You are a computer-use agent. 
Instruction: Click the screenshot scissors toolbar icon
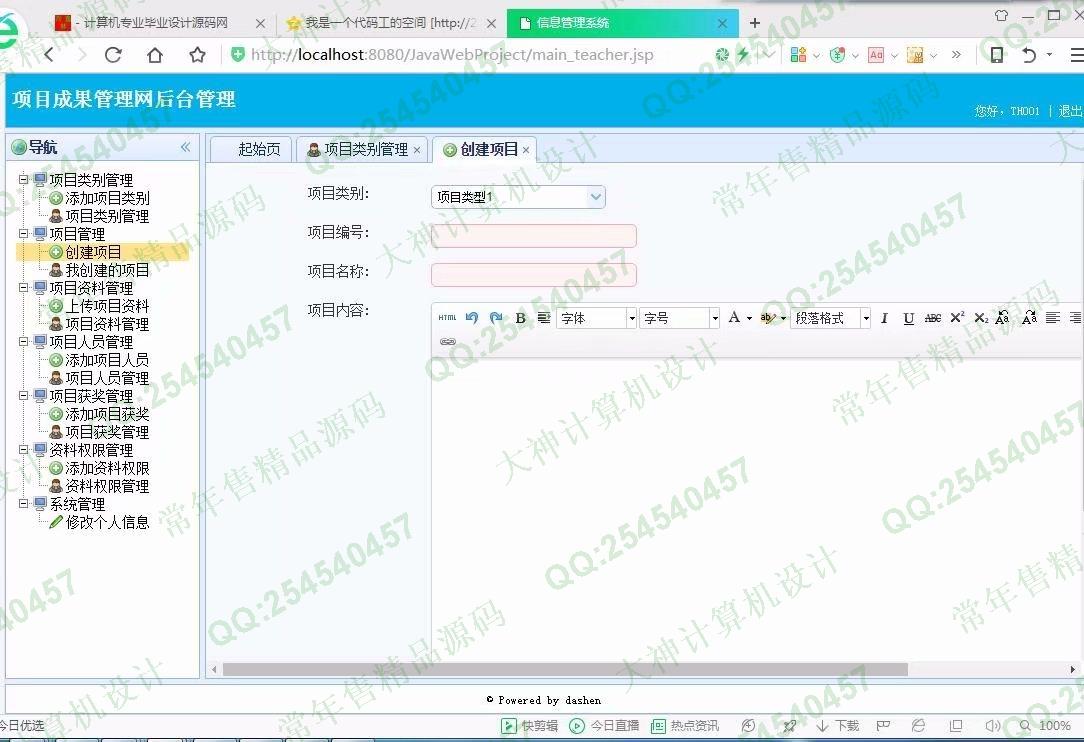[915, 55]
